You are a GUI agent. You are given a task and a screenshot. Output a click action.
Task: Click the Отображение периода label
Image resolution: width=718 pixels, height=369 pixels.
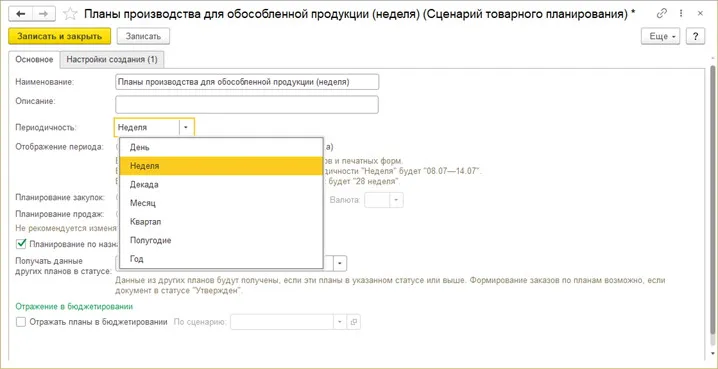click(60, 147)
